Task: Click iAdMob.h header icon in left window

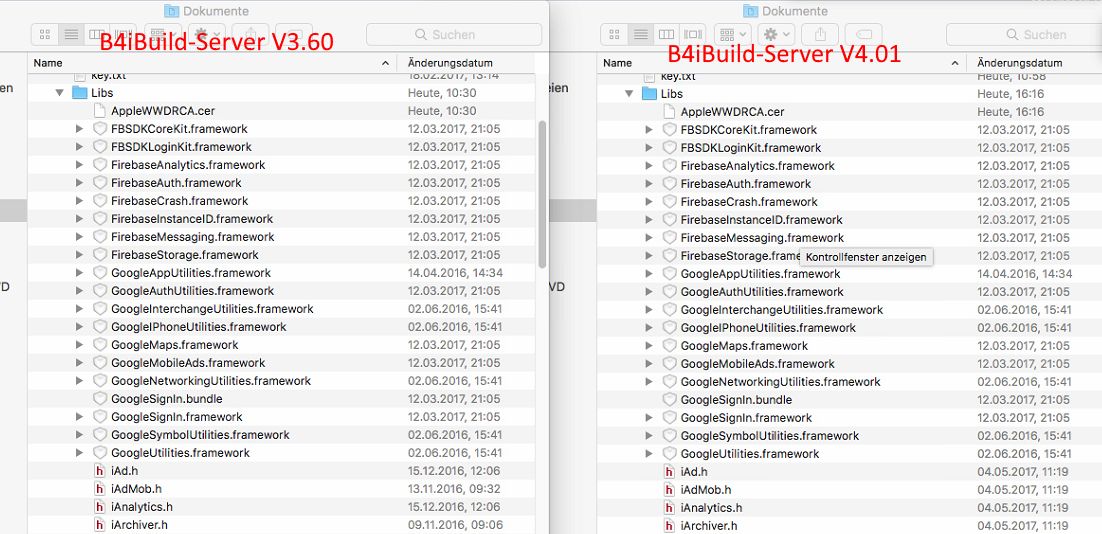Action: [x=99, y=488]
